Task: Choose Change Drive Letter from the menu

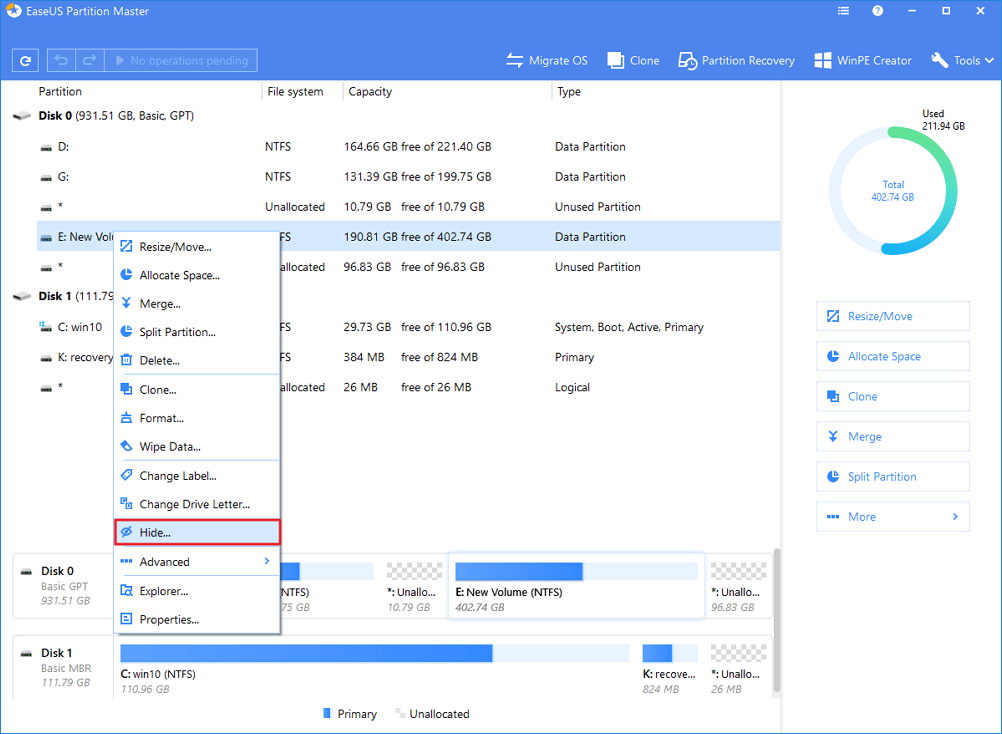Action: 197,504
